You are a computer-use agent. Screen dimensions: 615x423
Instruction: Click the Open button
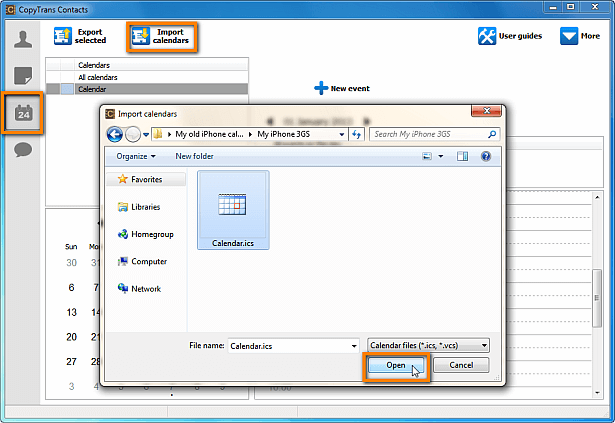[396, 365]
